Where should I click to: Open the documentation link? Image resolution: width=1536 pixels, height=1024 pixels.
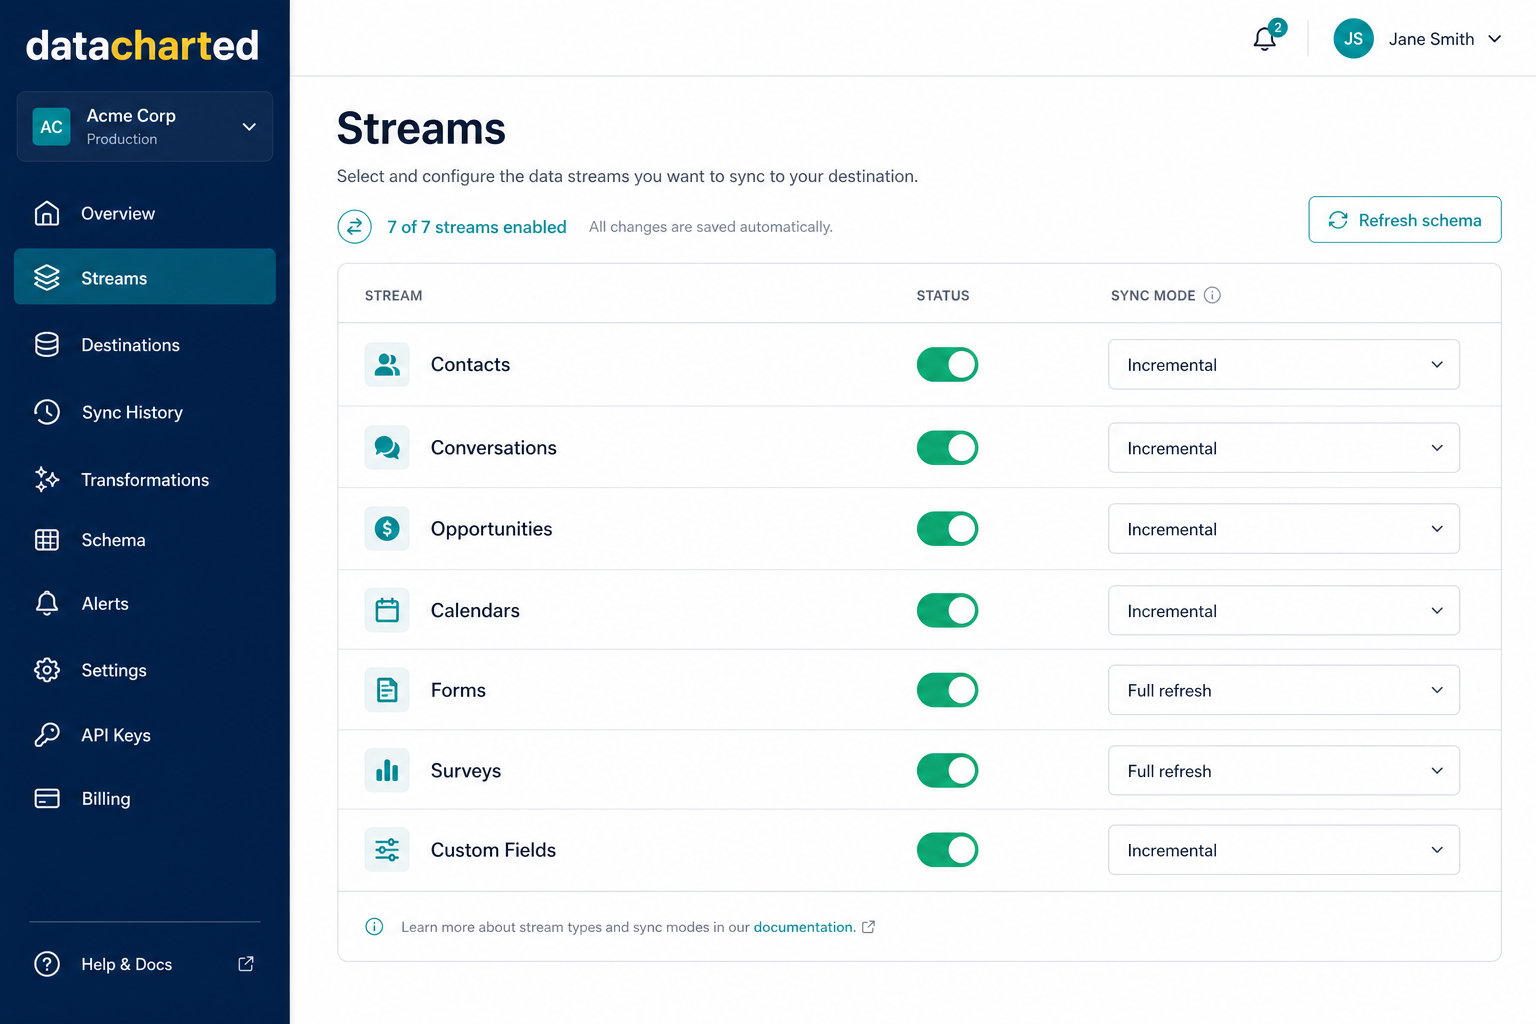point(803,927)
